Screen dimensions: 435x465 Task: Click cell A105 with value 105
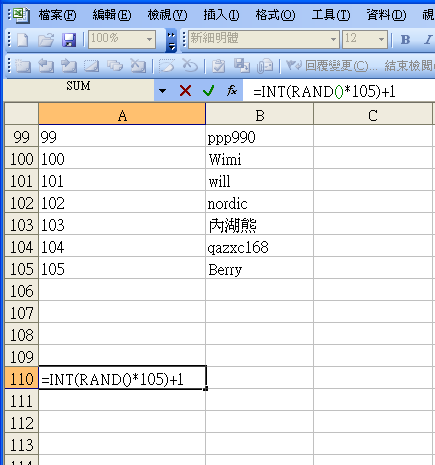tap(122, 268)
